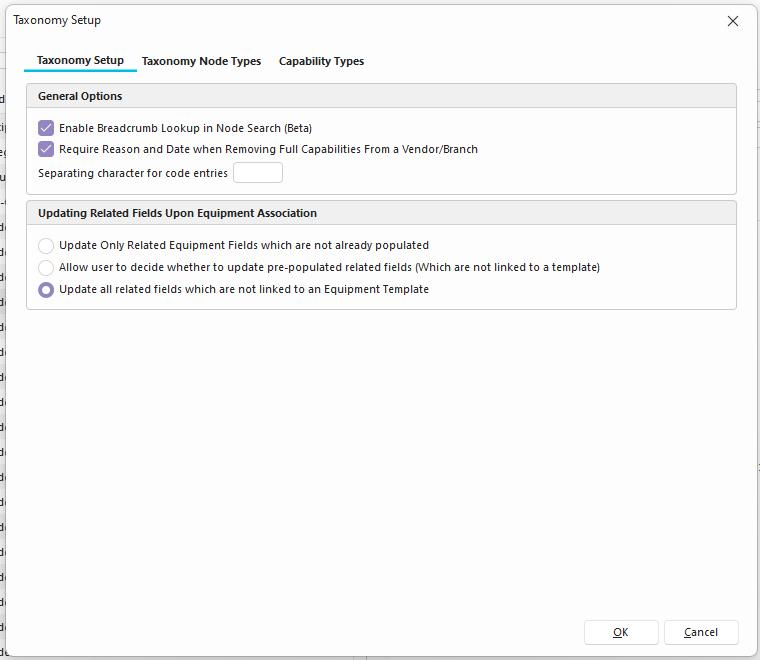760x660 pixels.
Task: Click 'Allow user to decide' option label text
Action: click(x=329, y=267)
